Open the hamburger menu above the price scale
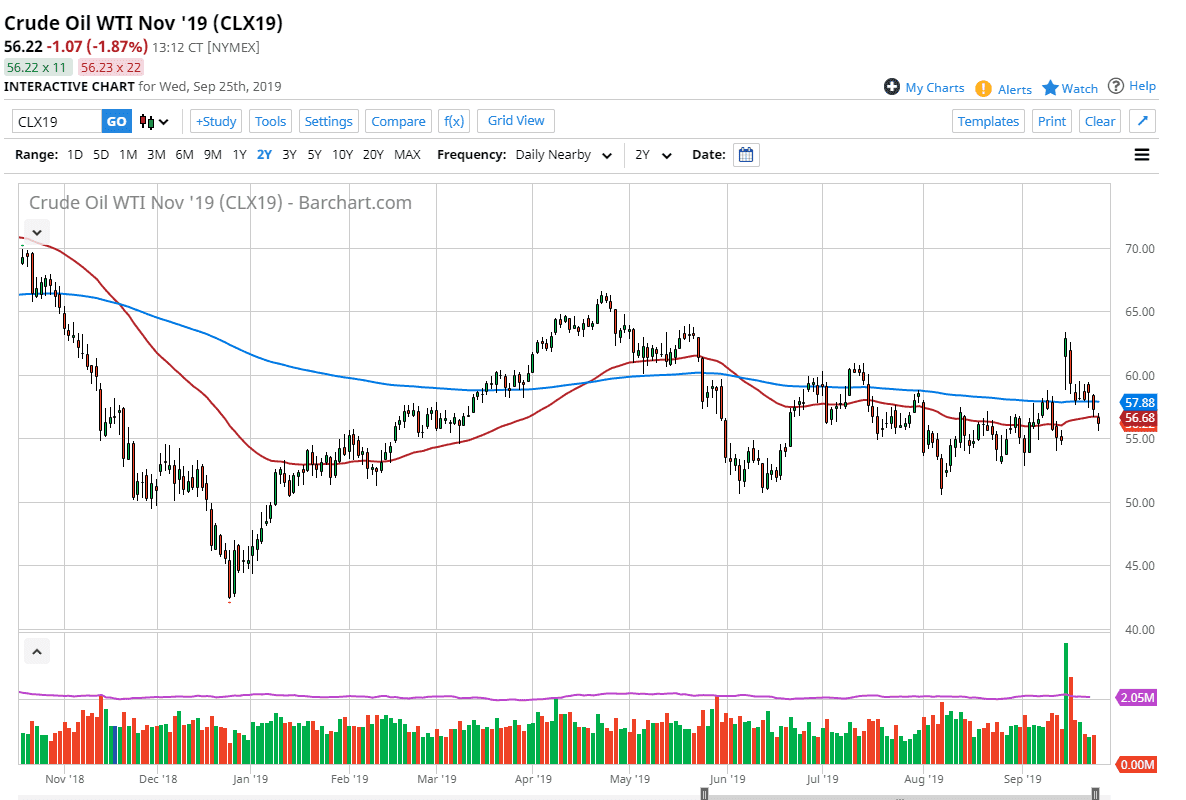 coord(1141,154)
